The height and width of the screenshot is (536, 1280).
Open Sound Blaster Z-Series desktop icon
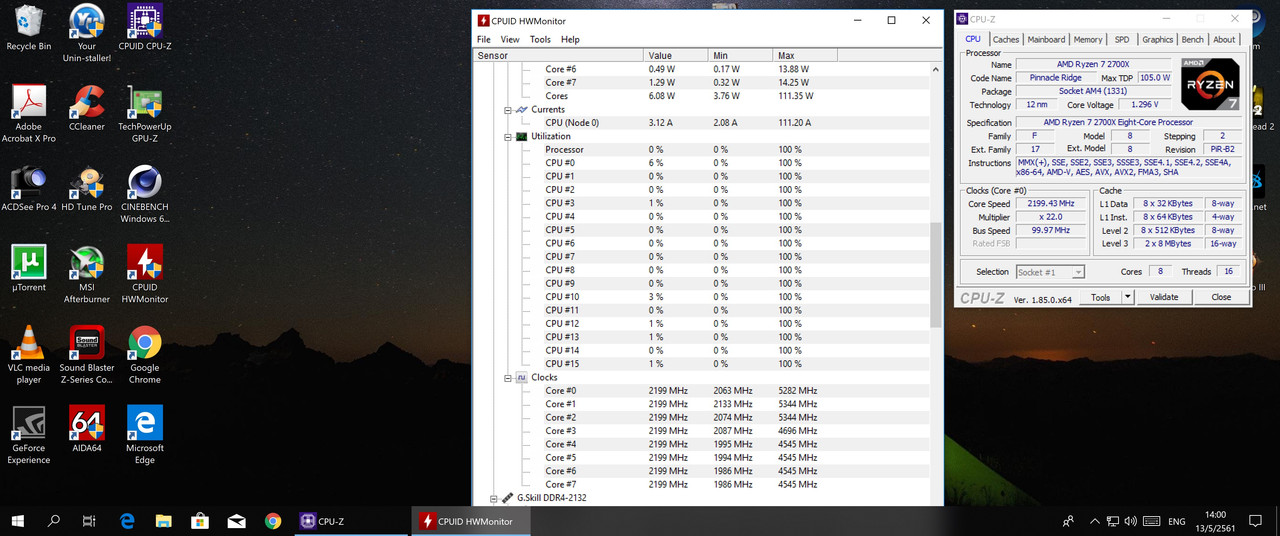87,355
